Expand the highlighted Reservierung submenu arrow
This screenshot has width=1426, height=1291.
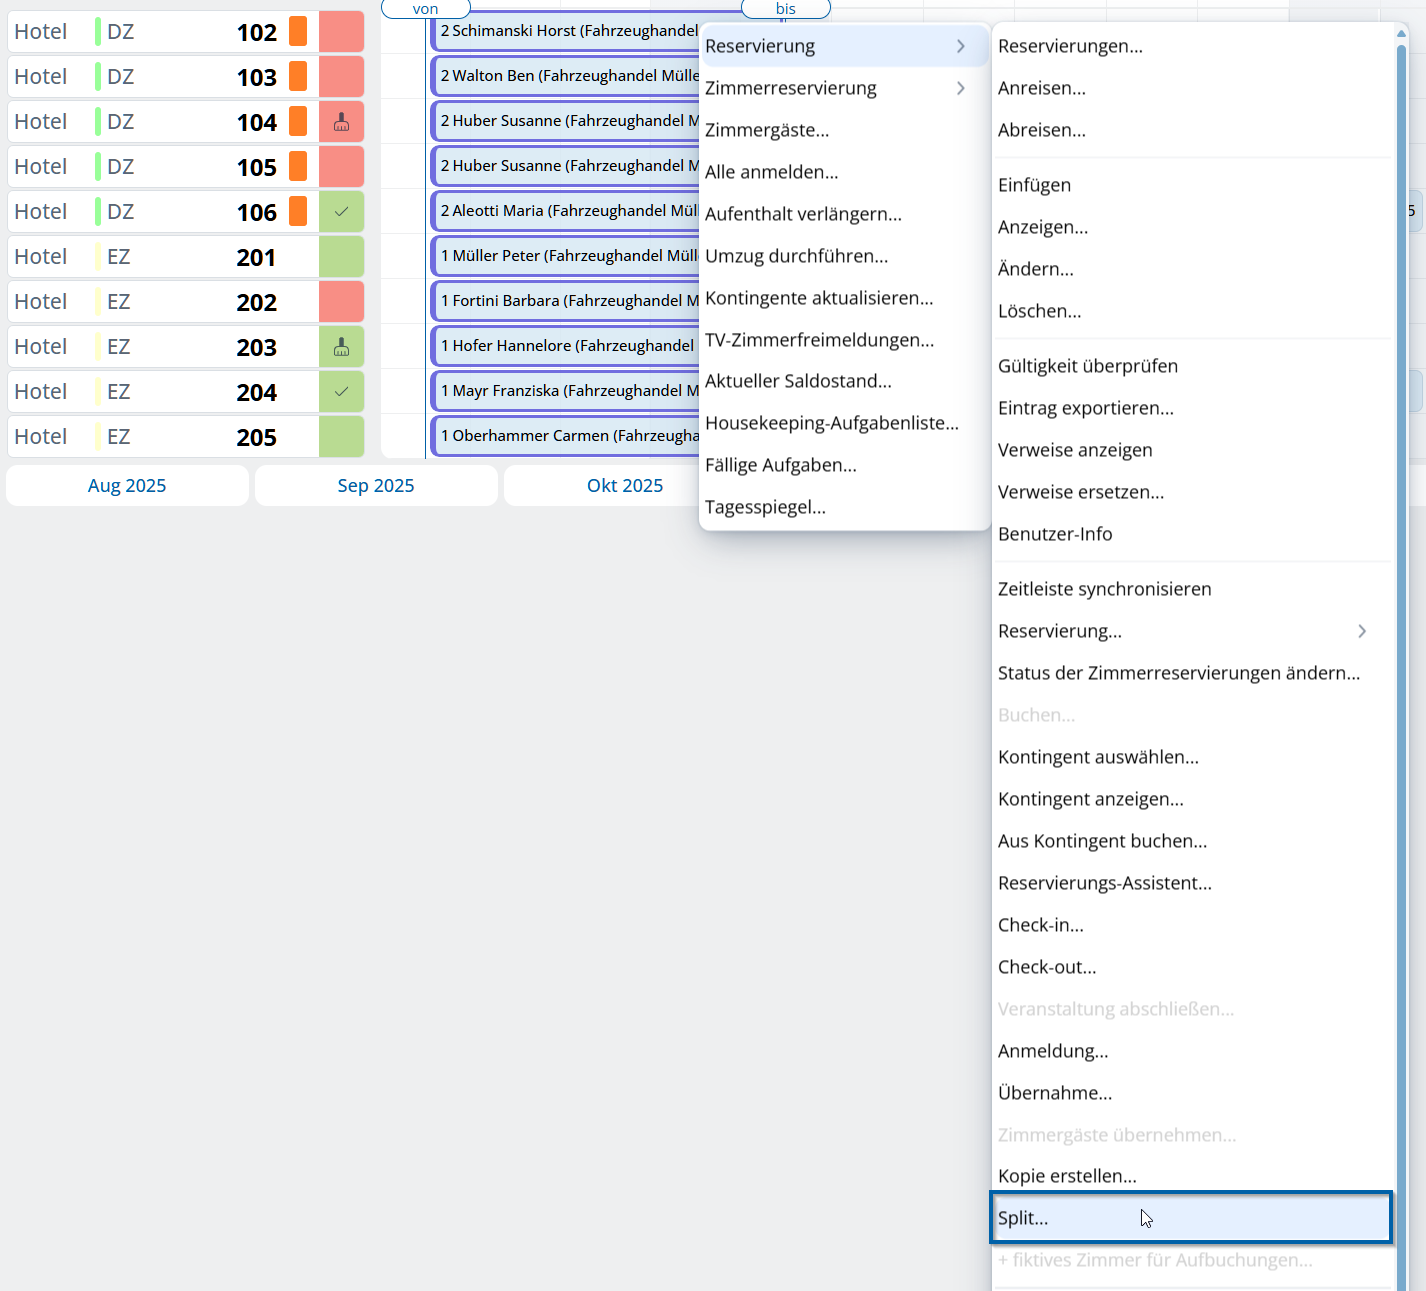(x=960, y=46)
